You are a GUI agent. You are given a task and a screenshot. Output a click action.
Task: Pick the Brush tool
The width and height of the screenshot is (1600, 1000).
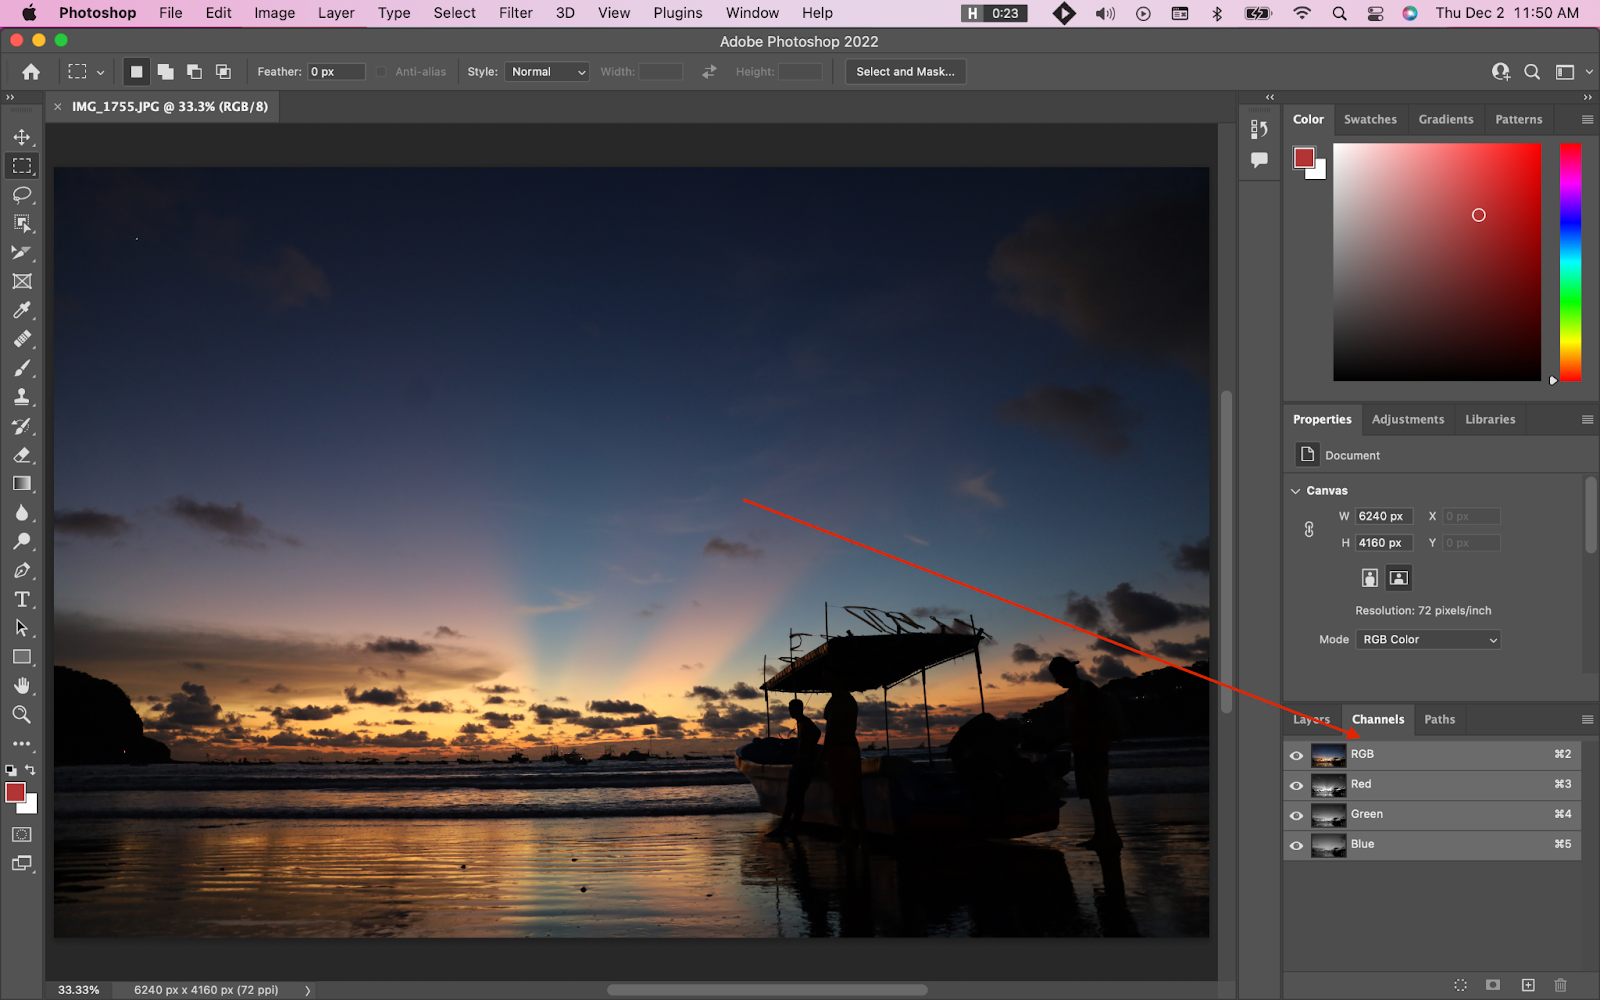pyautogui.click(x=22, y=368)
